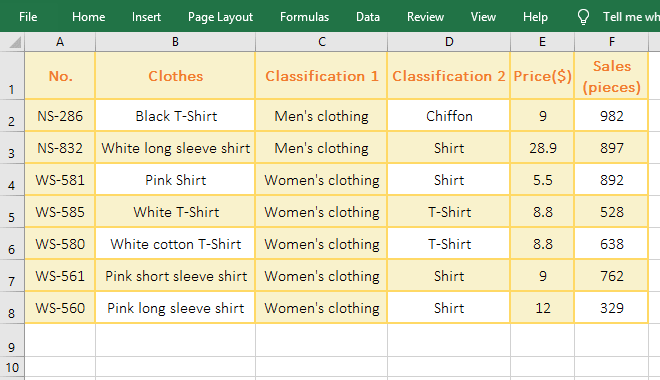Image resolution: width=660 pixels, height=380 pixels.
Task: Select sales value 982
Action: click(x=612, y=116)
